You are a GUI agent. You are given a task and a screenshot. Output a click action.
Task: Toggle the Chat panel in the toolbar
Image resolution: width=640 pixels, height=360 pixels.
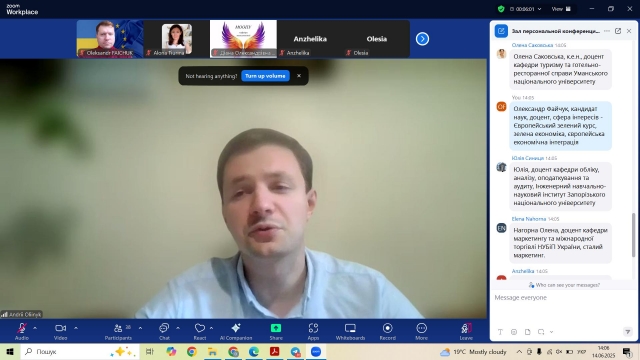164,331
